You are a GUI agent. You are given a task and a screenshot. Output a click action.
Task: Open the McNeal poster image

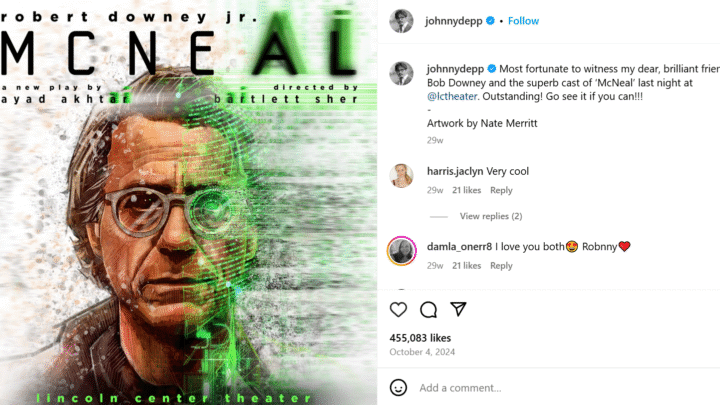click(188, 202)
